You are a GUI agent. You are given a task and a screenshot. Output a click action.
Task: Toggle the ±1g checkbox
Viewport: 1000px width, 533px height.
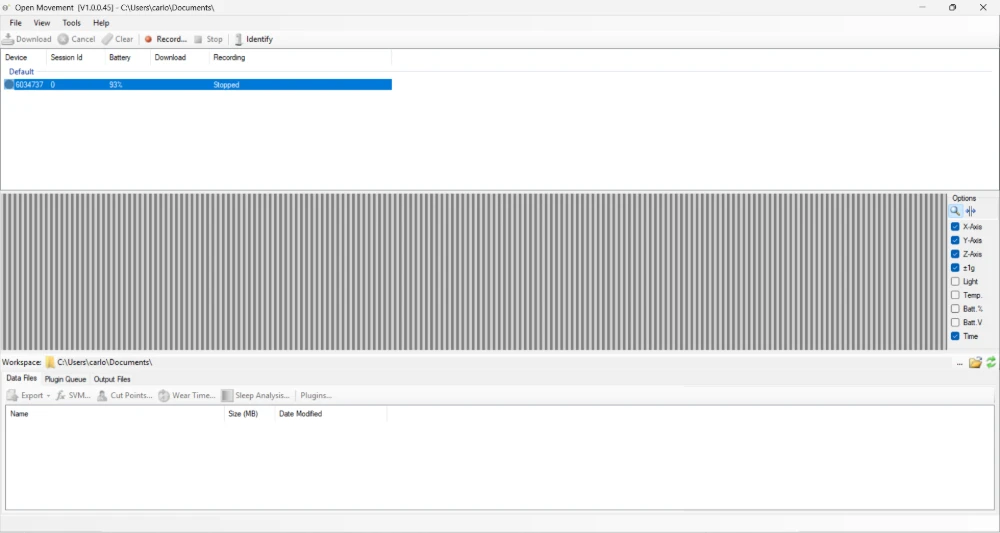[955, 268]
